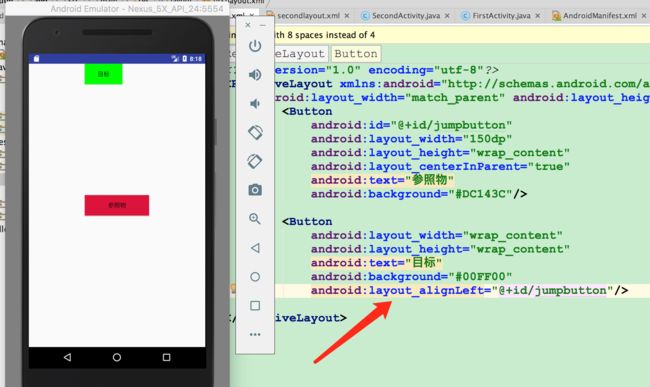Click the android:text="参照物" line
The image size is (650, 387).
pos(382,180)
